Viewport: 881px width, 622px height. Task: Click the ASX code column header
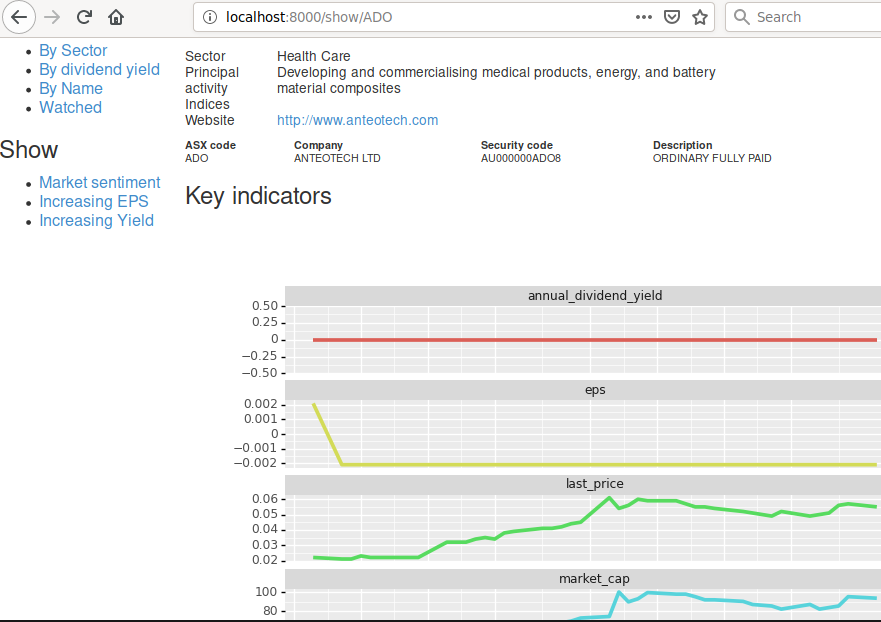click(x=211, y=145)
